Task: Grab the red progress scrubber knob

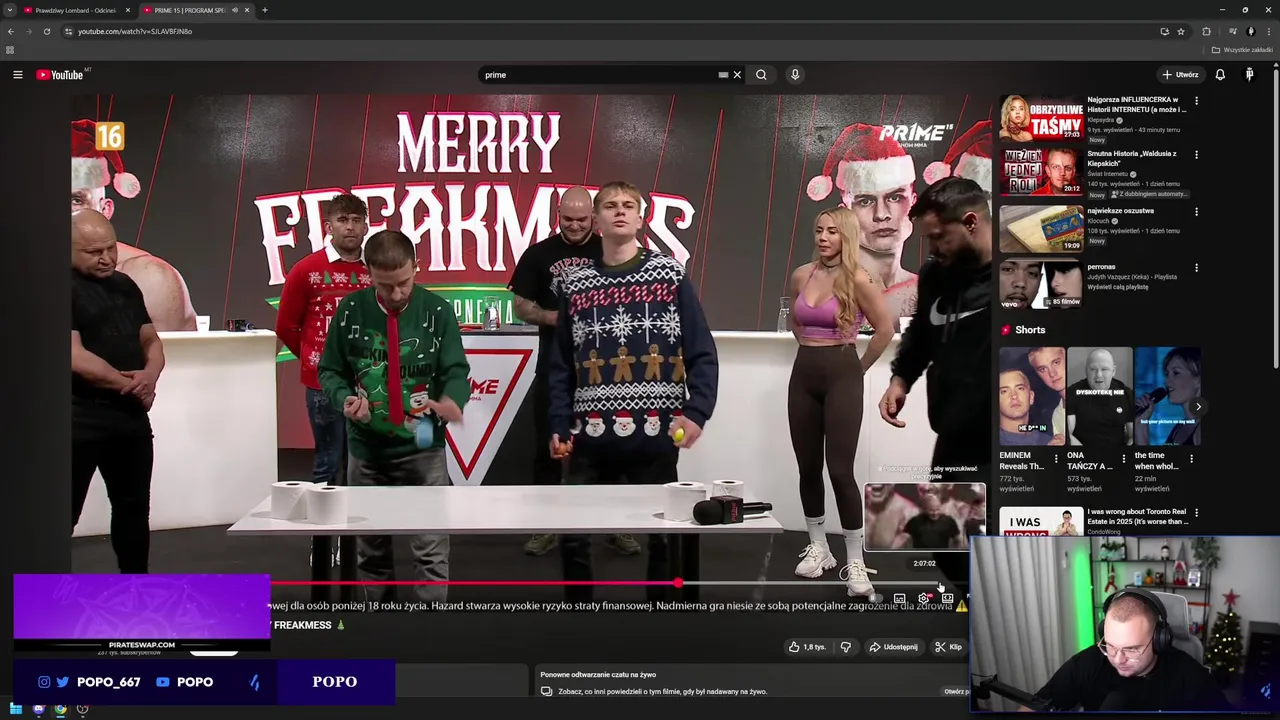Action: point(679,583)
